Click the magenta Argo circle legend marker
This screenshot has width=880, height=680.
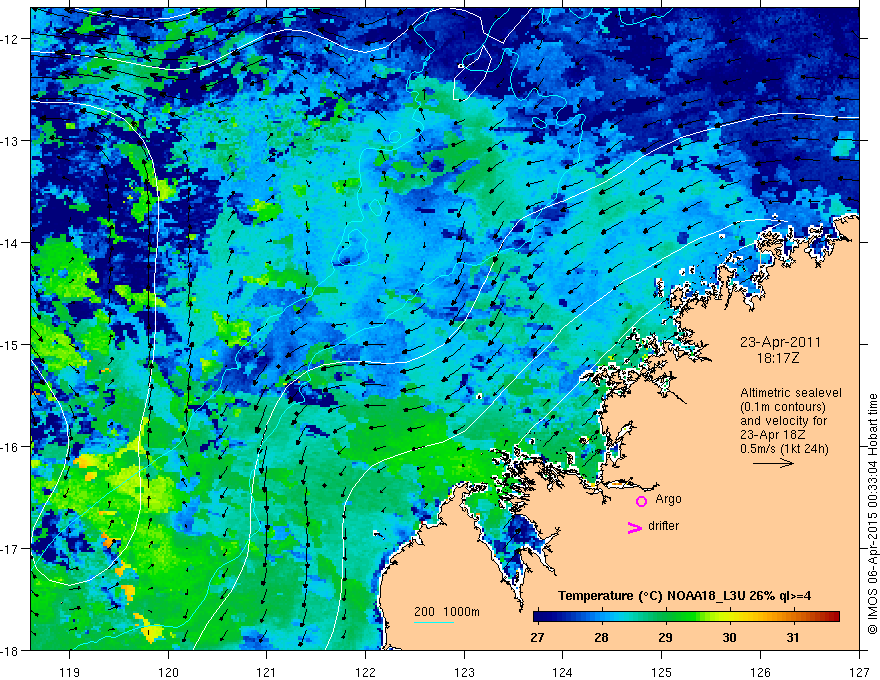pos(641,501)
